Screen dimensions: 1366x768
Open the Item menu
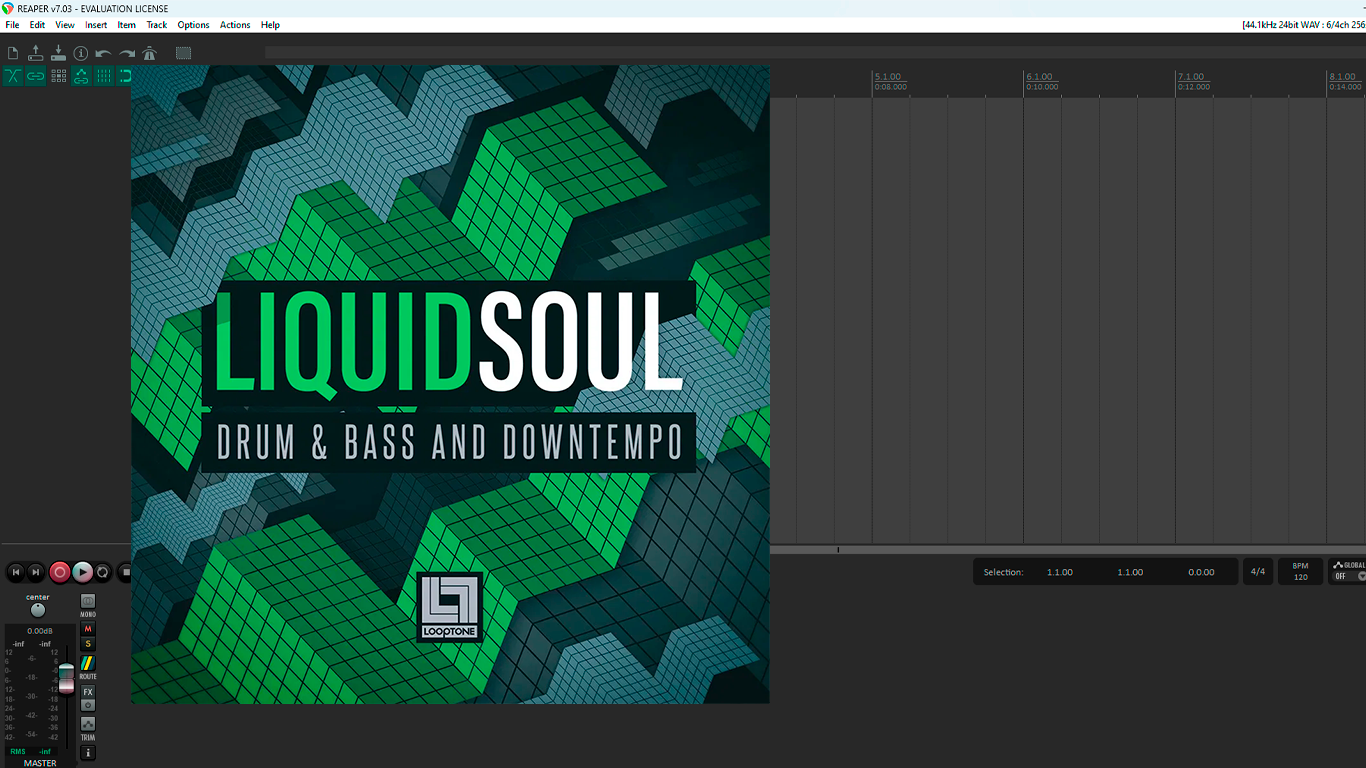click(127, 25)
